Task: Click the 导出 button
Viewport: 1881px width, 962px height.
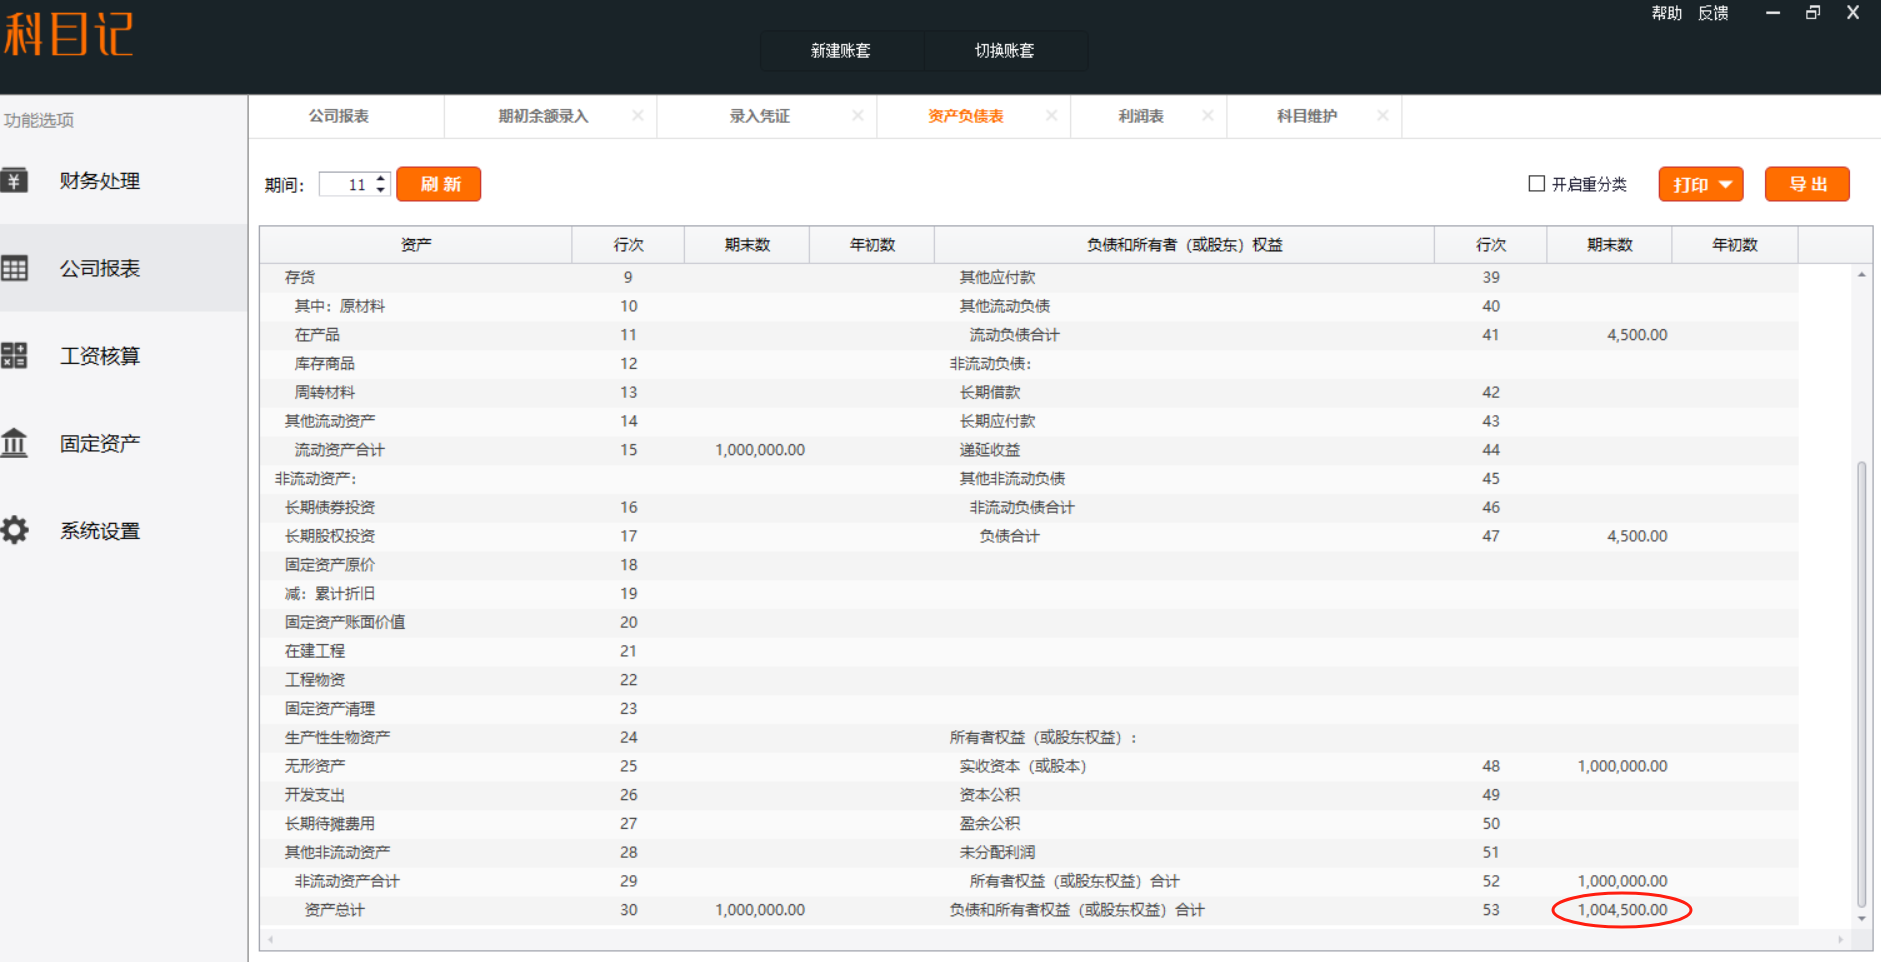Action: pos(1806,184)
